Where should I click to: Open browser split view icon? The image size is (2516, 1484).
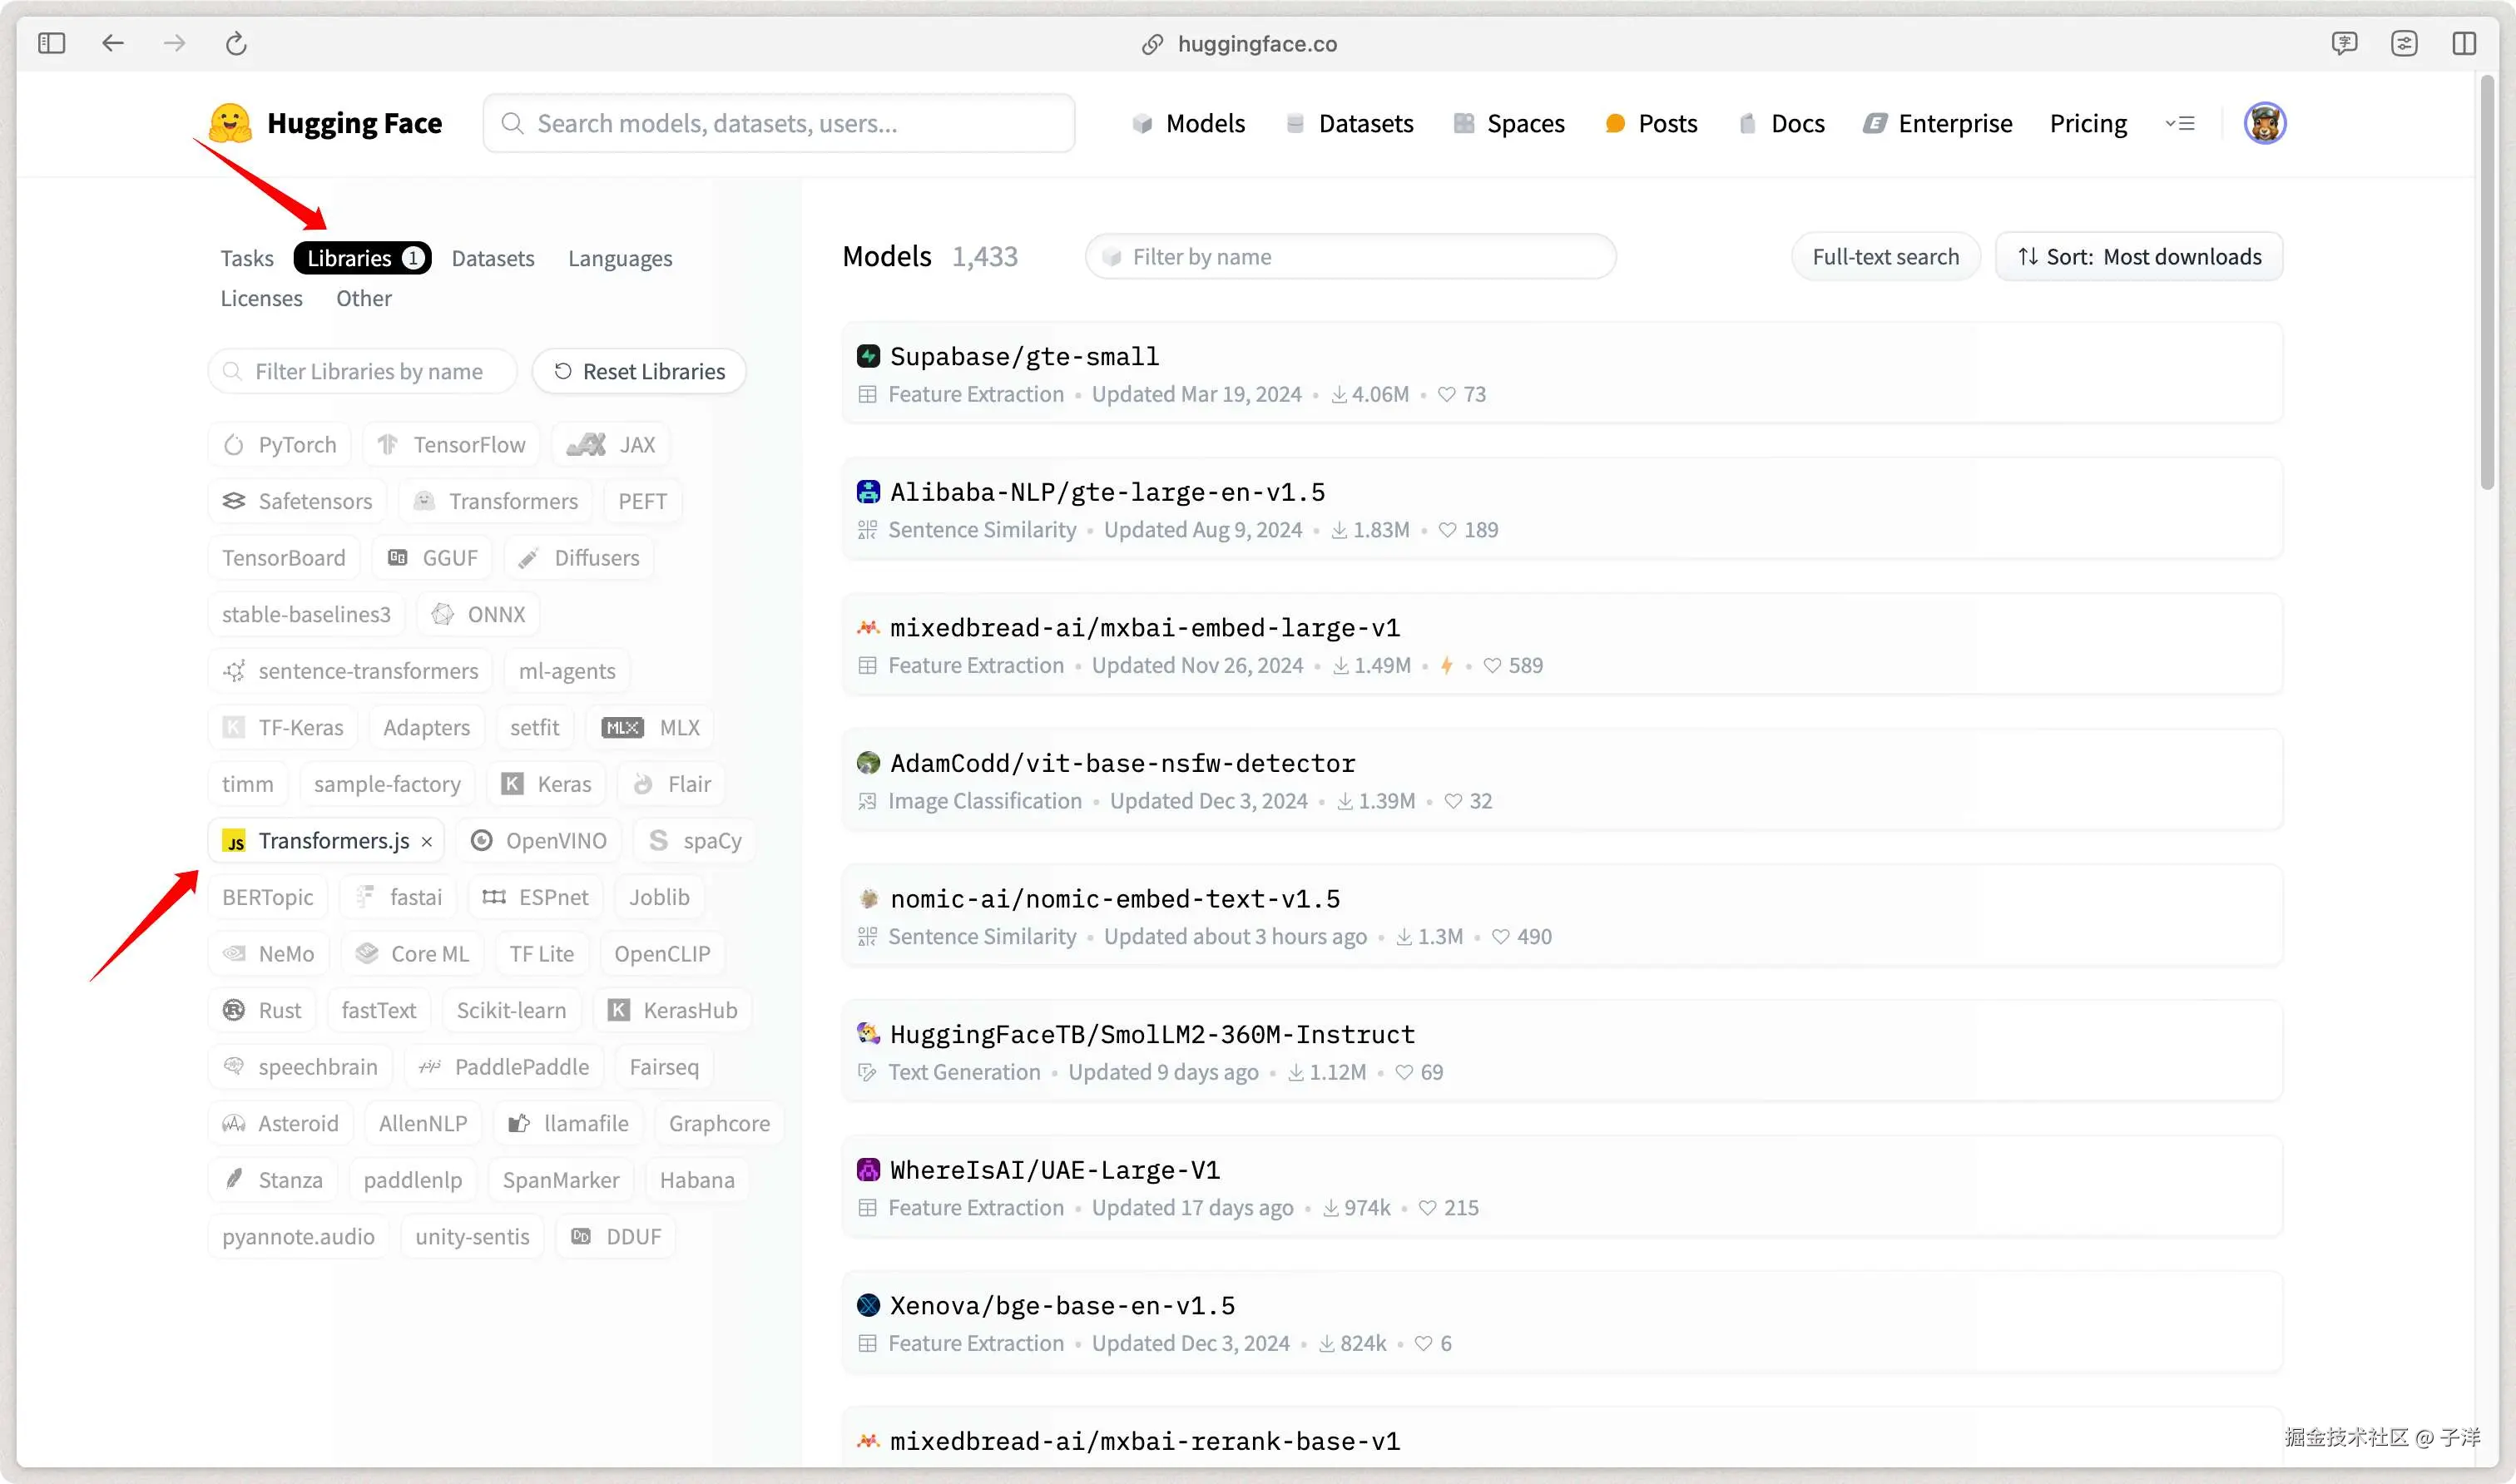point(2464,43)
